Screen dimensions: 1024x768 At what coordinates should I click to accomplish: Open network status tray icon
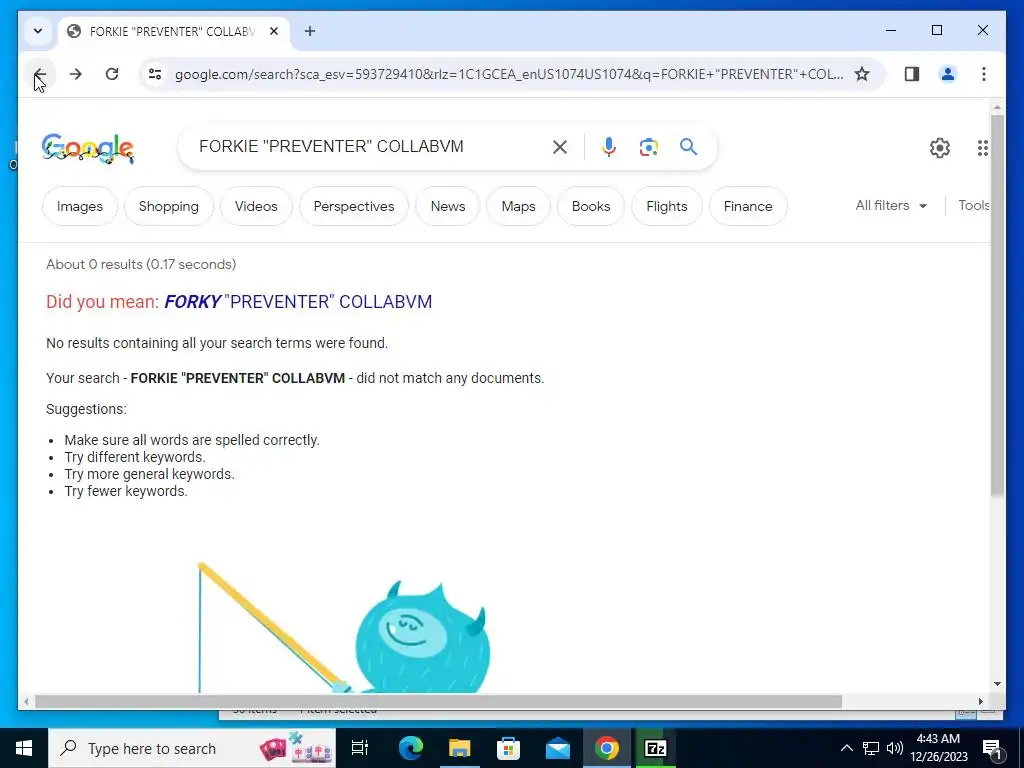pyautogui.click(x=871, y=748)
